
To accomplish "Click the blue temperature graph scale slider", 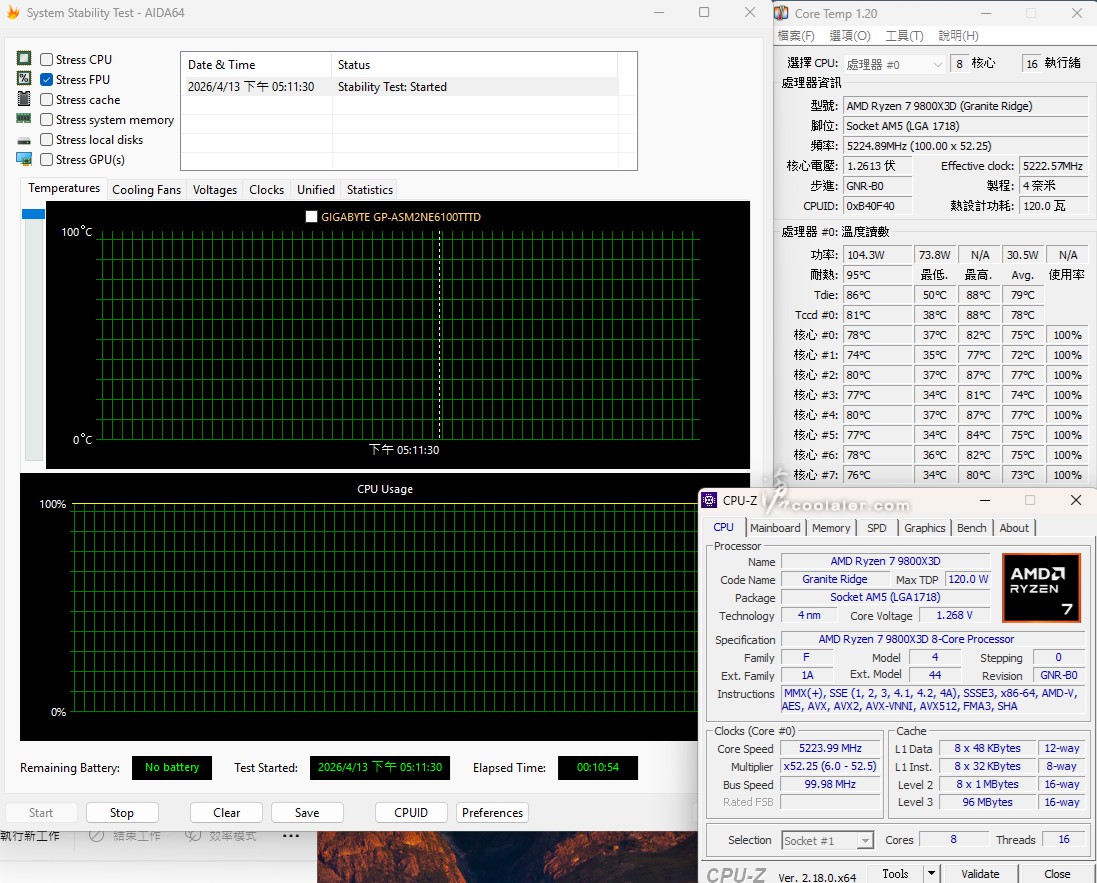I will pyautogui.click(x=34, y=214).
